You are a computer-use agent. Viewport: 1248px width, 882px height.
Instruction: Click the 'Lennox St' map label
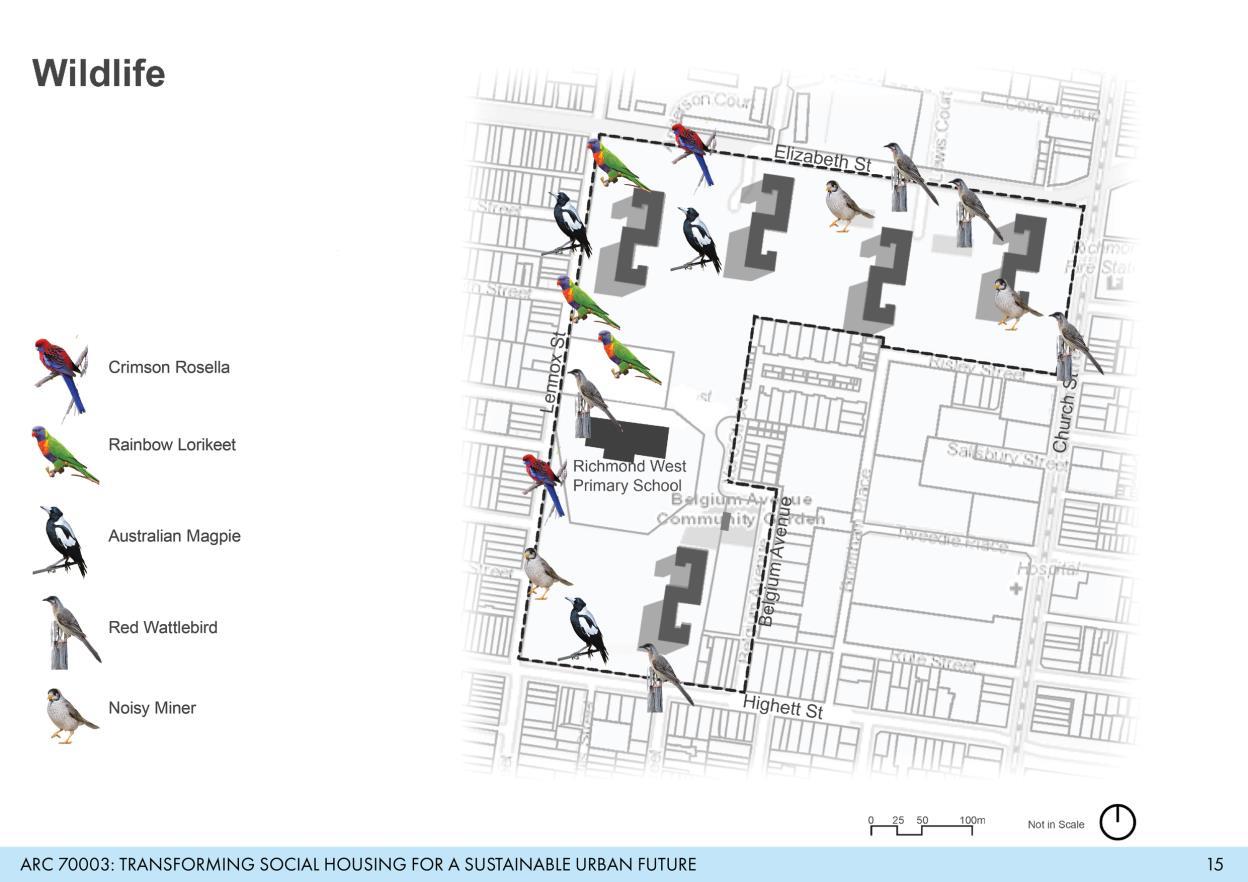tap(555, 373)
